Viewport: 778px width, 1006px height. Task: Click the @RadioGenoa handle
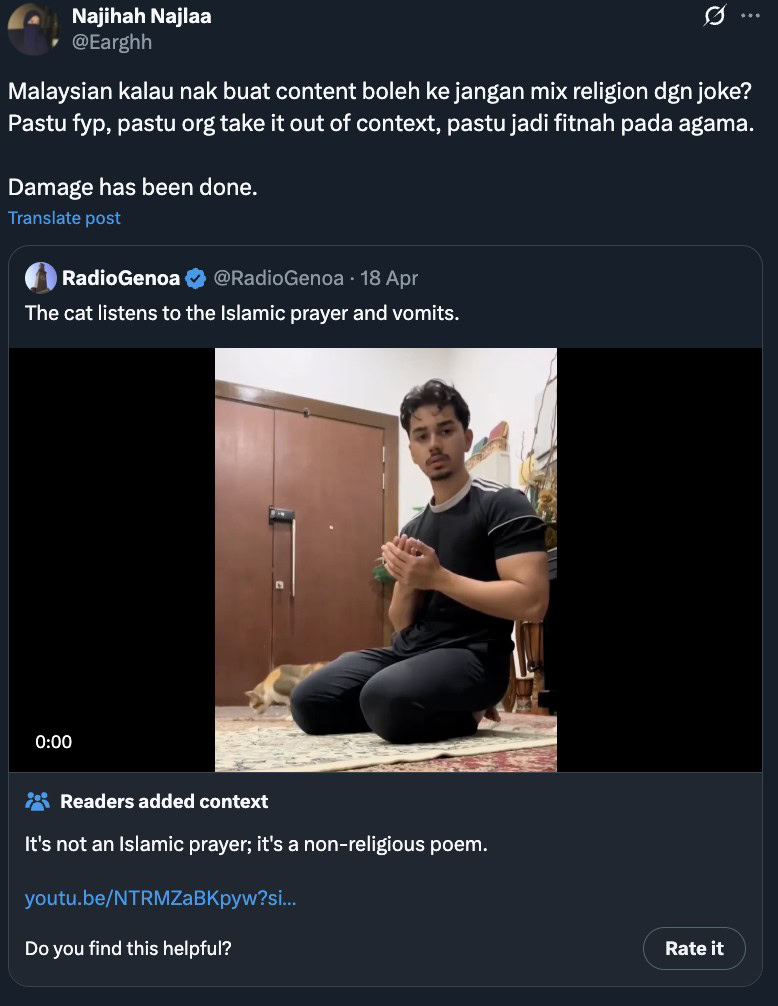tap(278, 278)
